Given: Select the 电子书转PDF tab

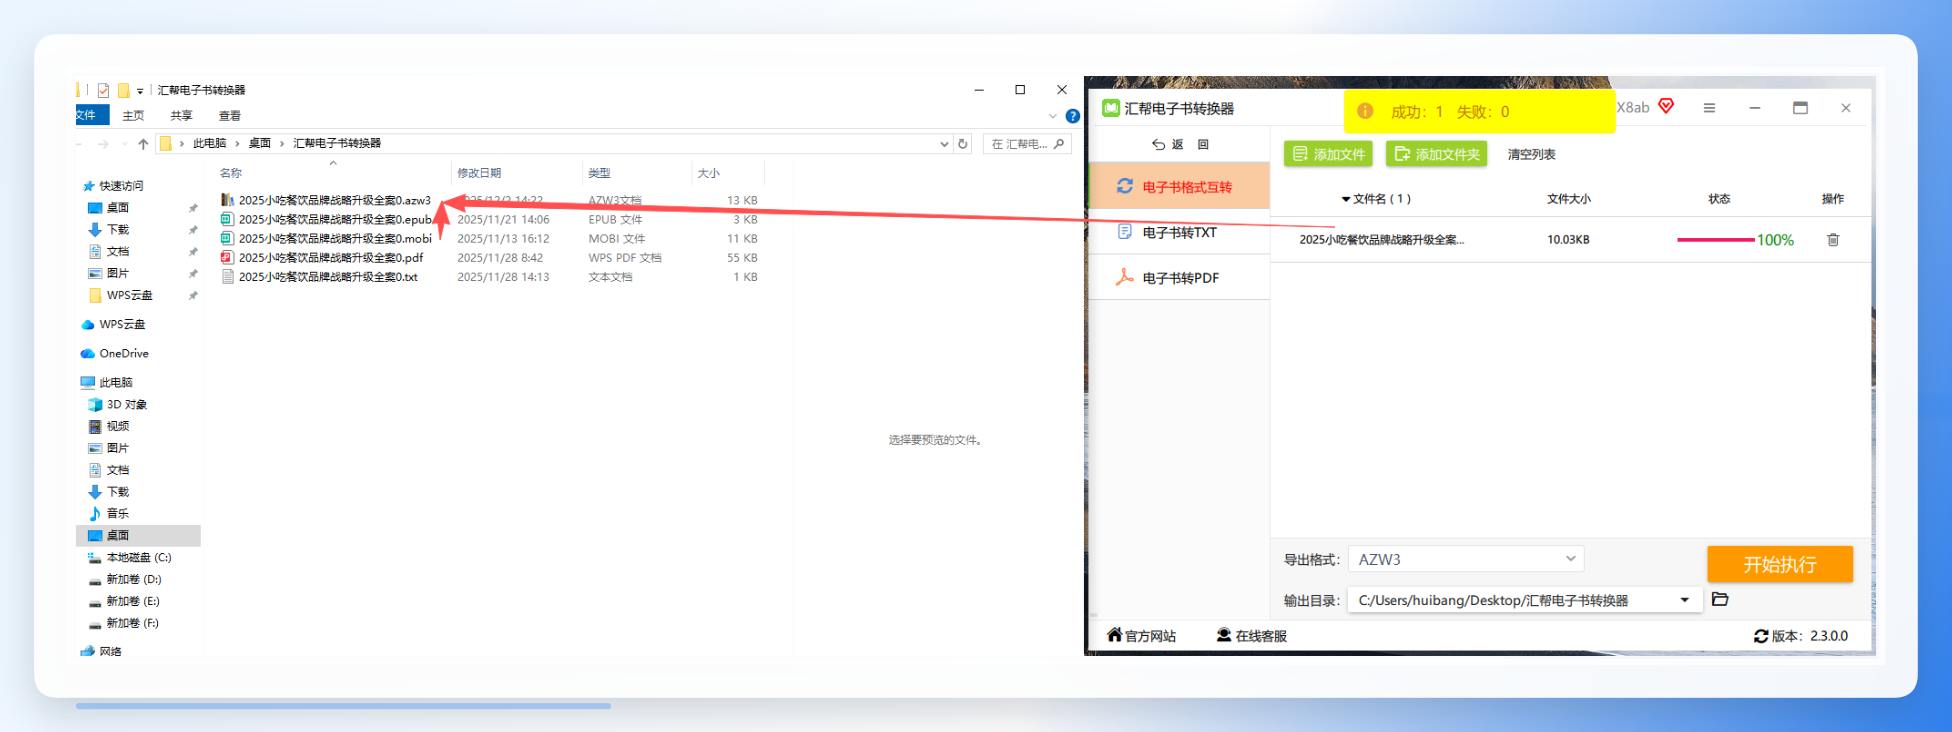Looking at the screenshot, I should point(1179,278).
